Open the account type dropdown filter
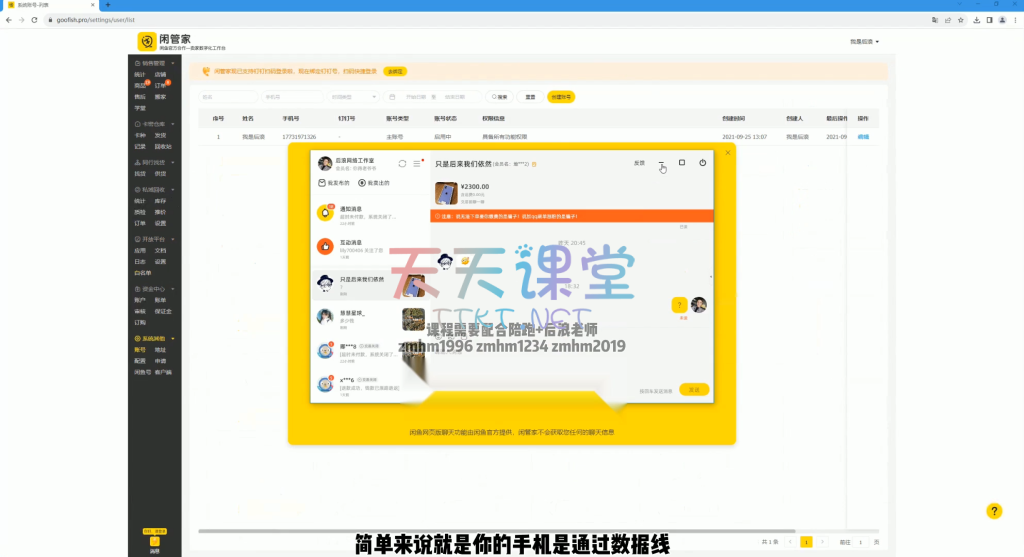 click(353, 97)
